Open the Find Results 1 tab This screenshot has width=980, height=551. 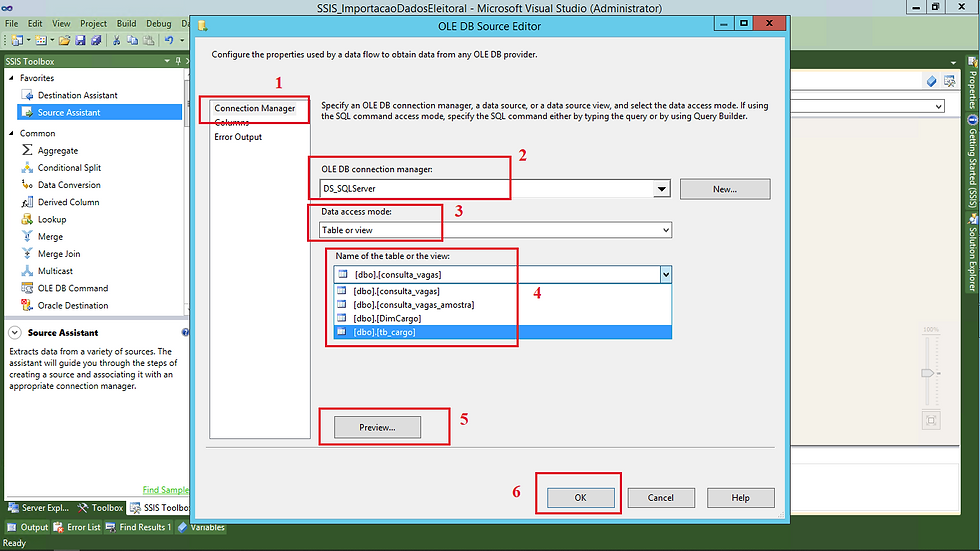tap(138, 527)
